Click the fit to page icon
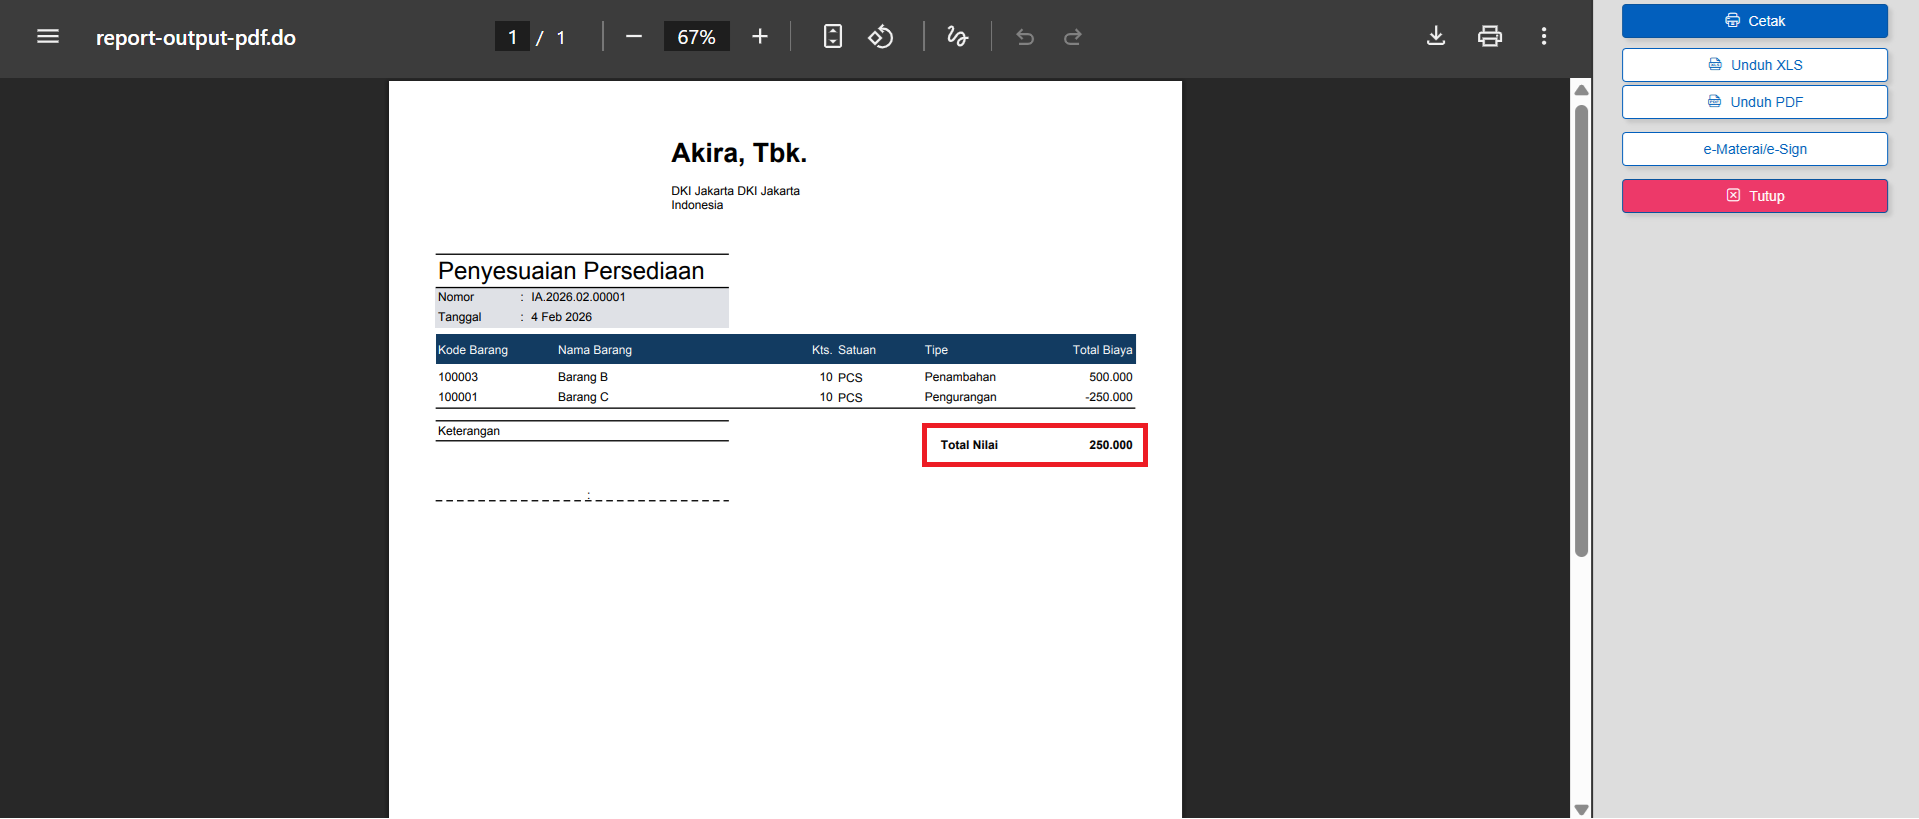The width and height of the screenshot is (1919, 819). tap(832, 37)
